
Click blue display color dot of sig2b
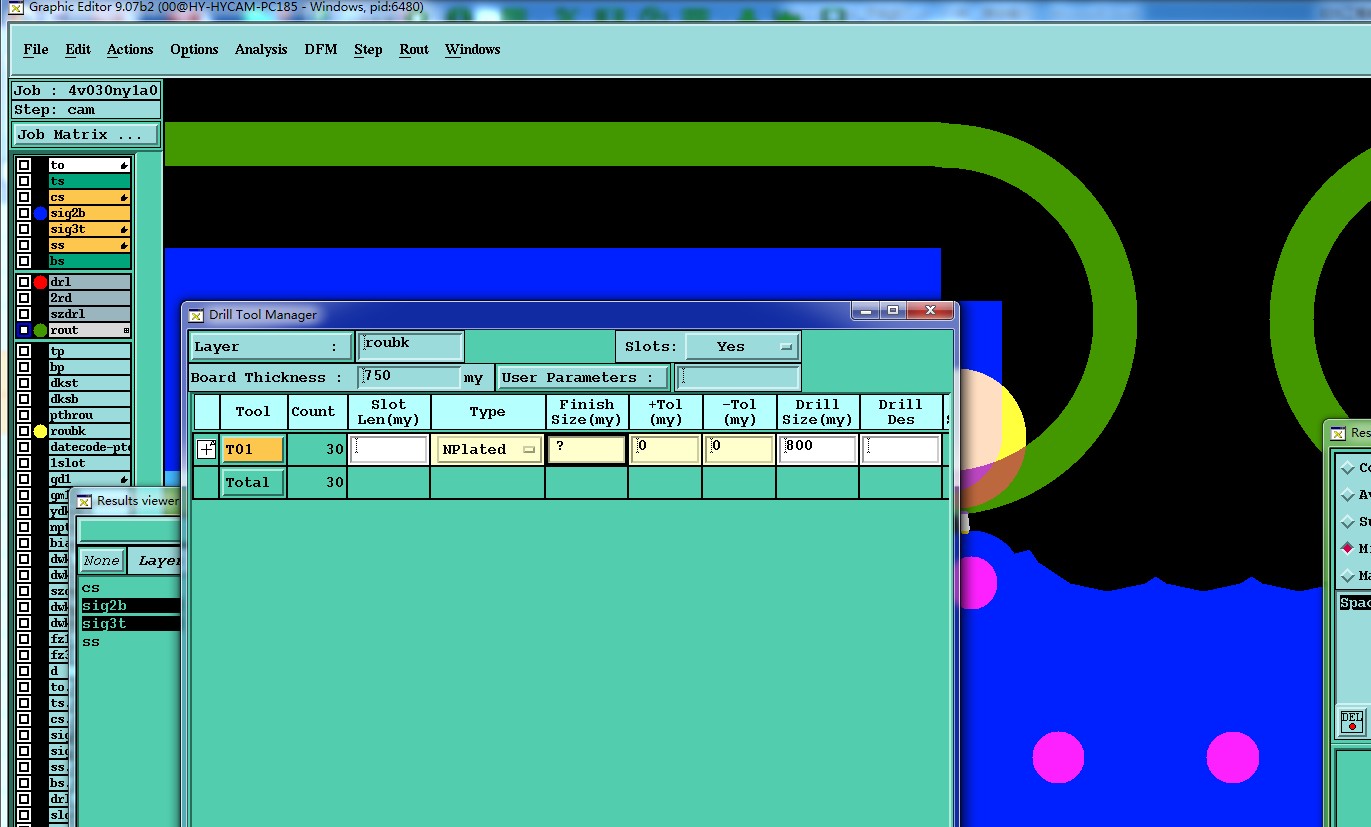point(40,213)
